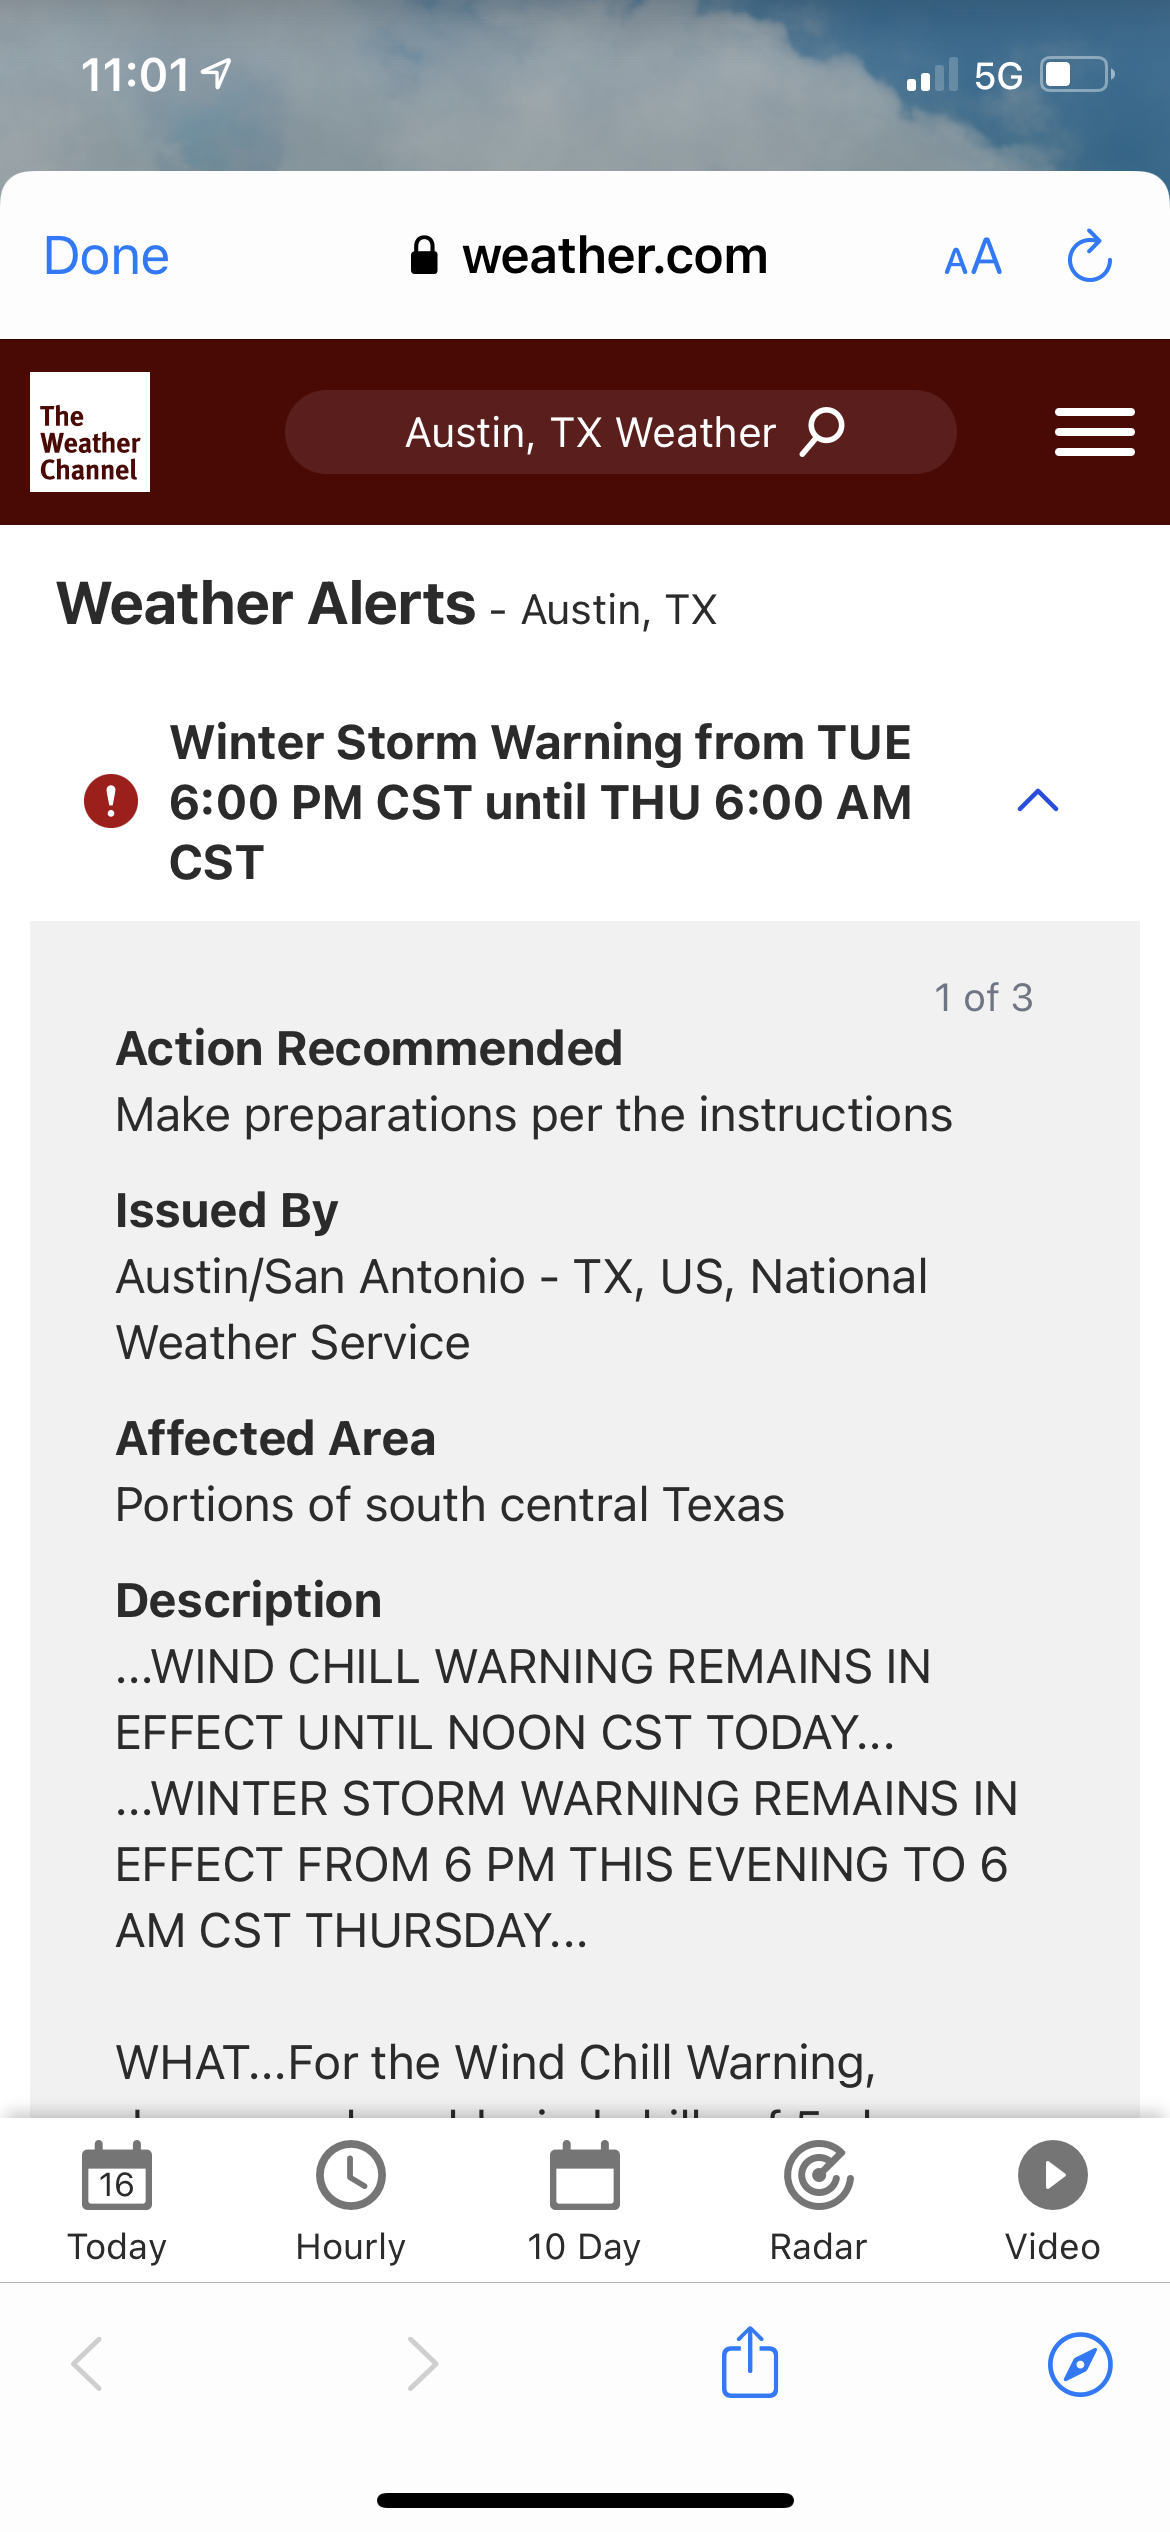Tap the search magnifier icon
The image size is (1170, 2532).
823,432
